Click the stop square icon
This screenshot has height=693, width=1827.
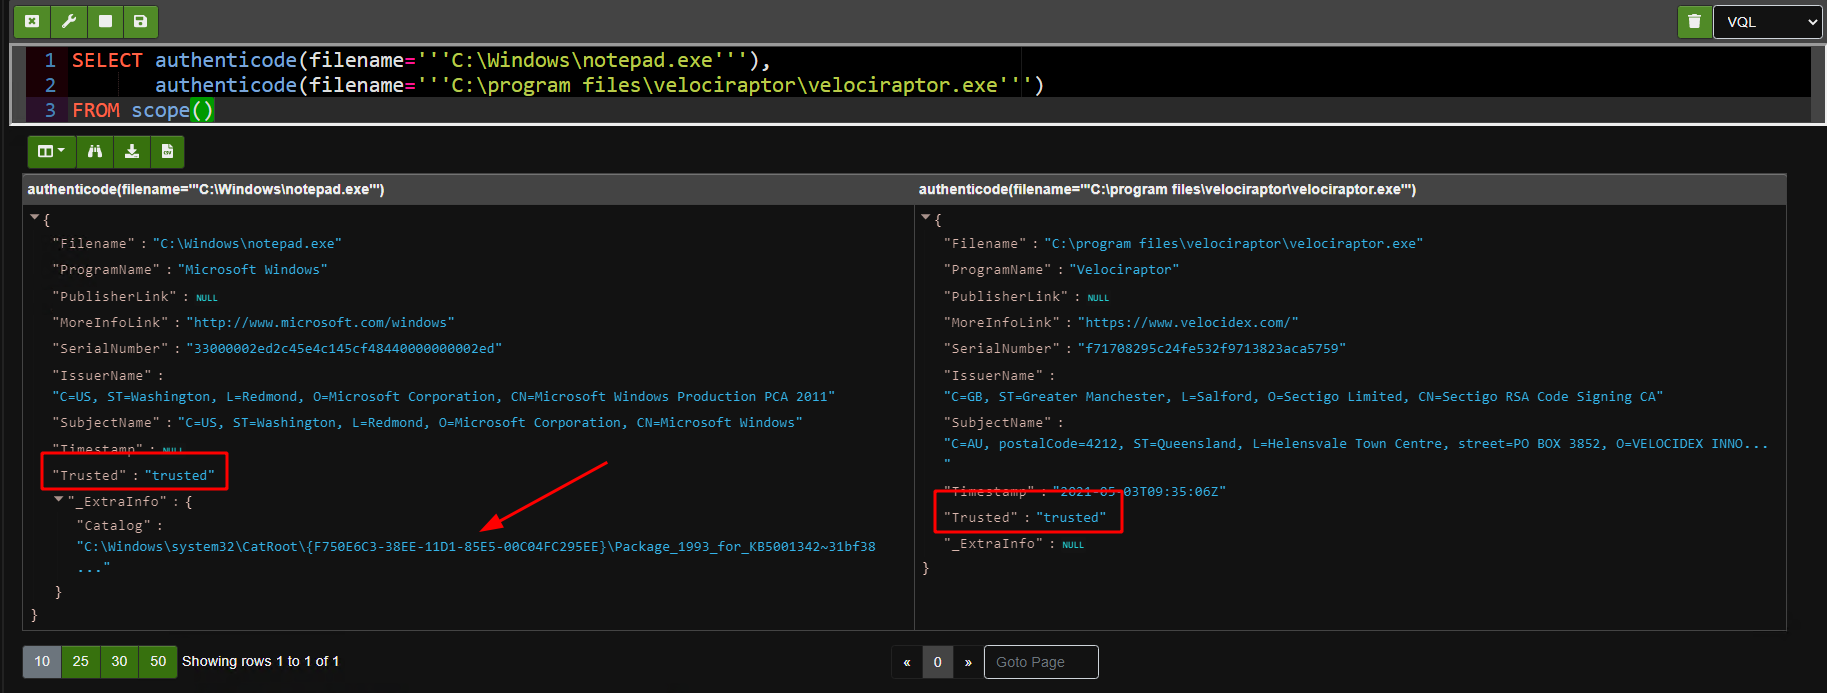(105, 21)
